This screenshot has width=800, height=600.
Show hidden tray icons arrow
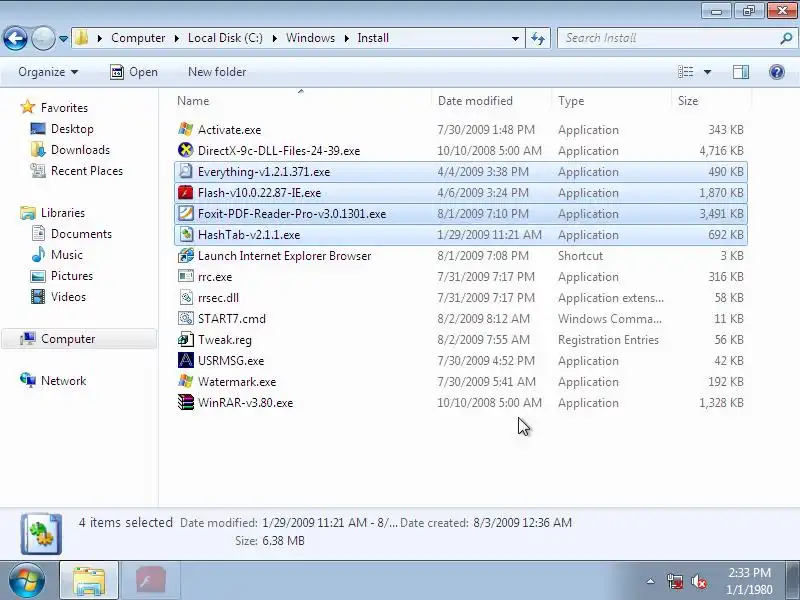651,581
